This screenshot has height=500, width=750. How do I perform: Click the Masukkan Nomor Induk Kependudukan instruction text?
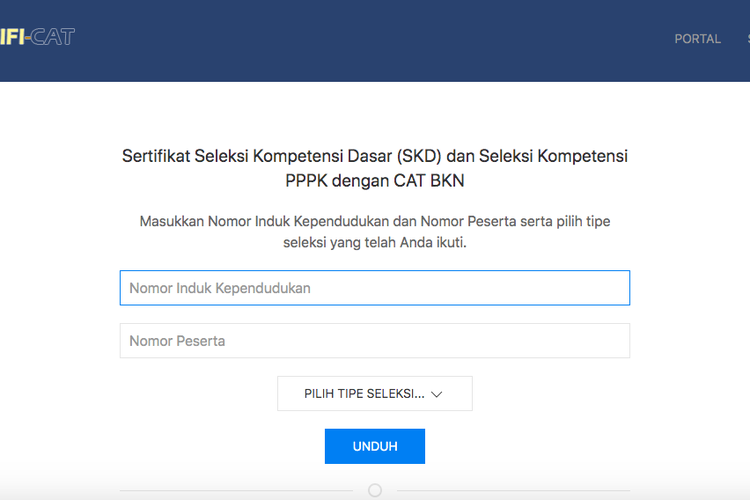(x=374, y=221)
